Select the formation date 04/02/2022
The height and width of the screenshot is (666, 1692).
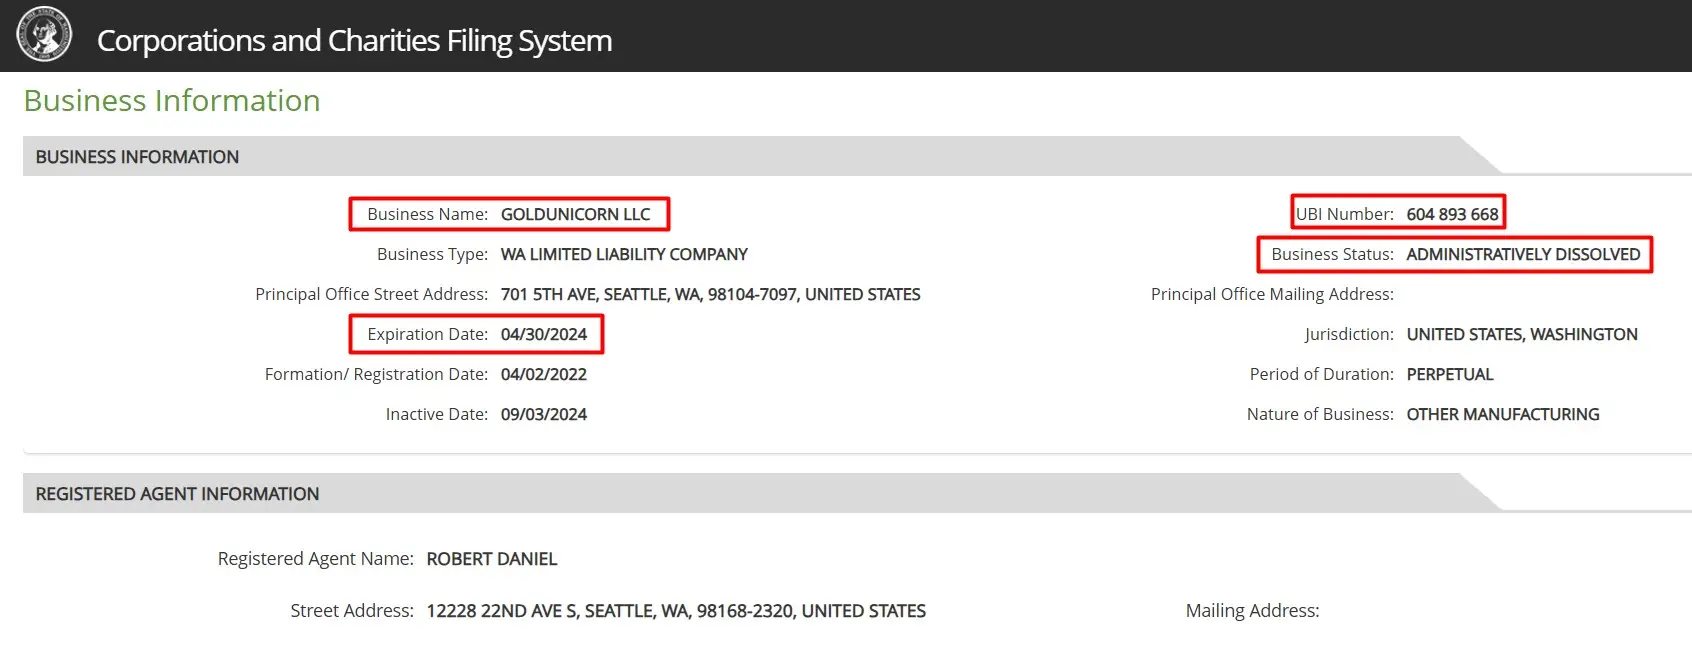[x=544, y=374]
